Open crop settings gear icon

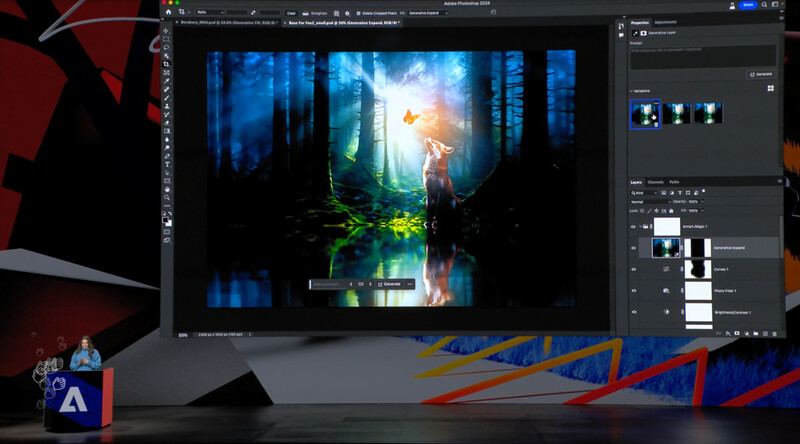point(347,13)
